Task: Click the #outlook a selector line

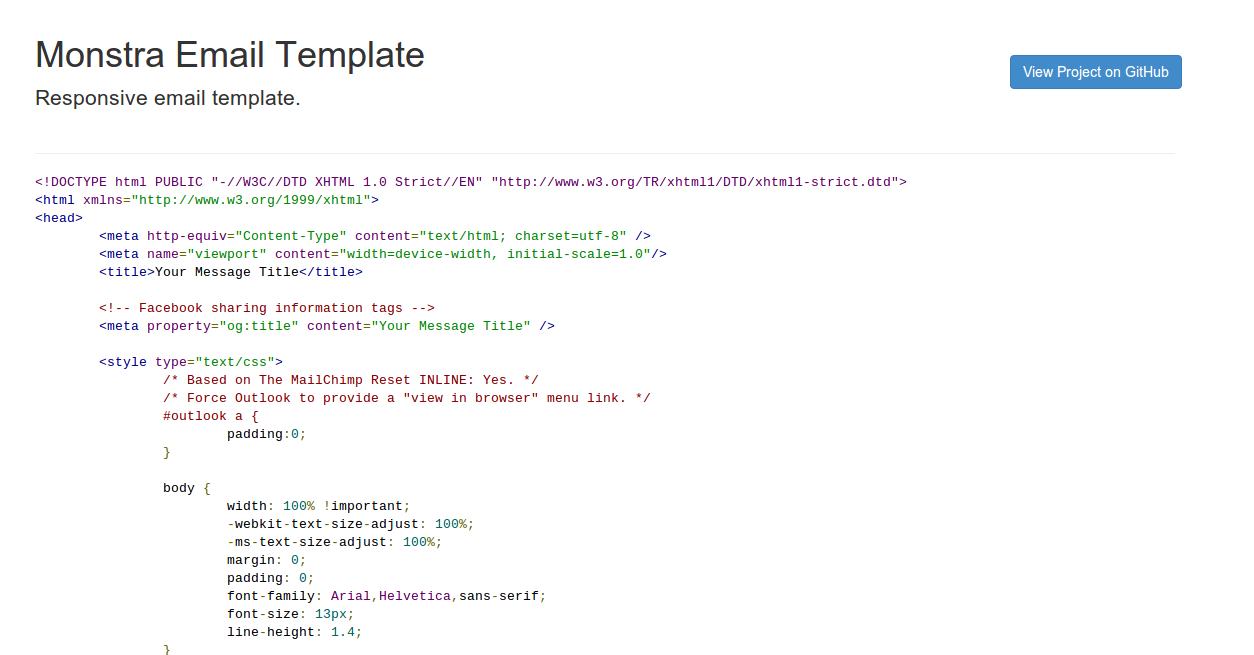Action: pyautogui.click(x=211, y=416)
